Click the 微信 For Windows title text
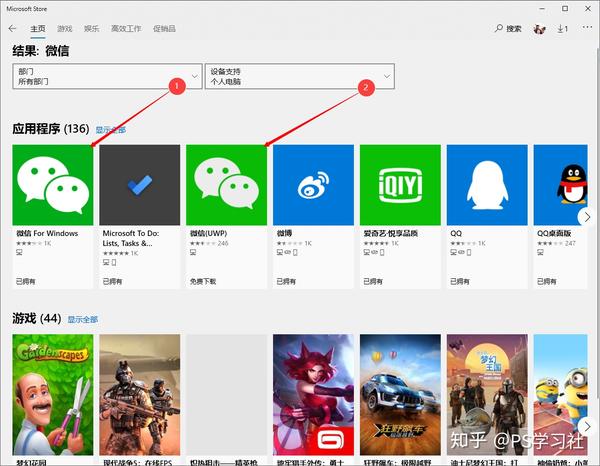 [x=47, y=233]
